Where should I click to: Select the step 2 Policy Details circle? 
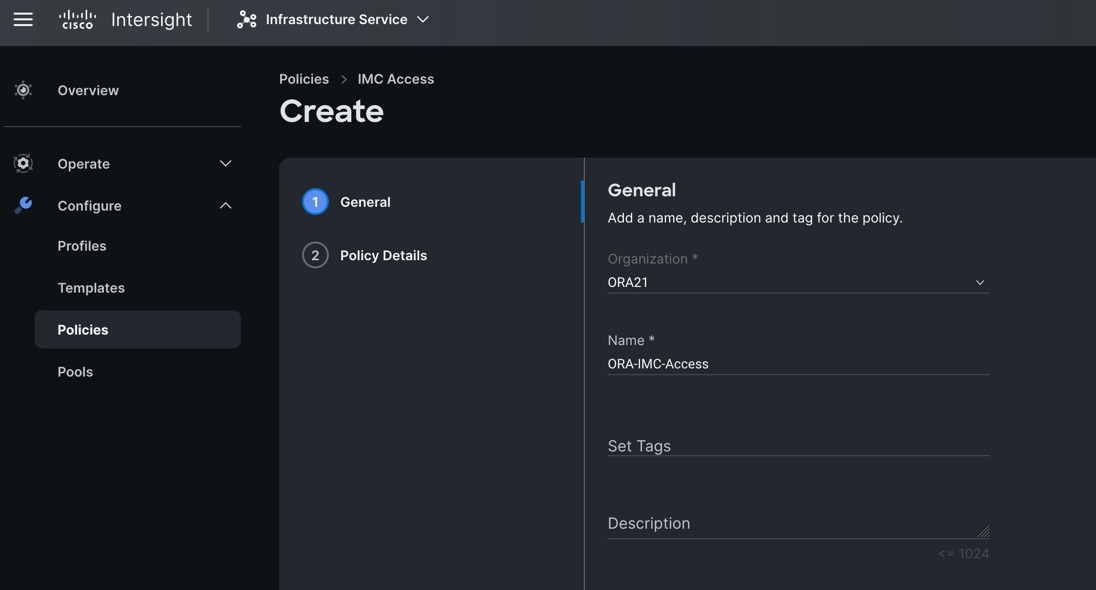(x=315, y=255)
